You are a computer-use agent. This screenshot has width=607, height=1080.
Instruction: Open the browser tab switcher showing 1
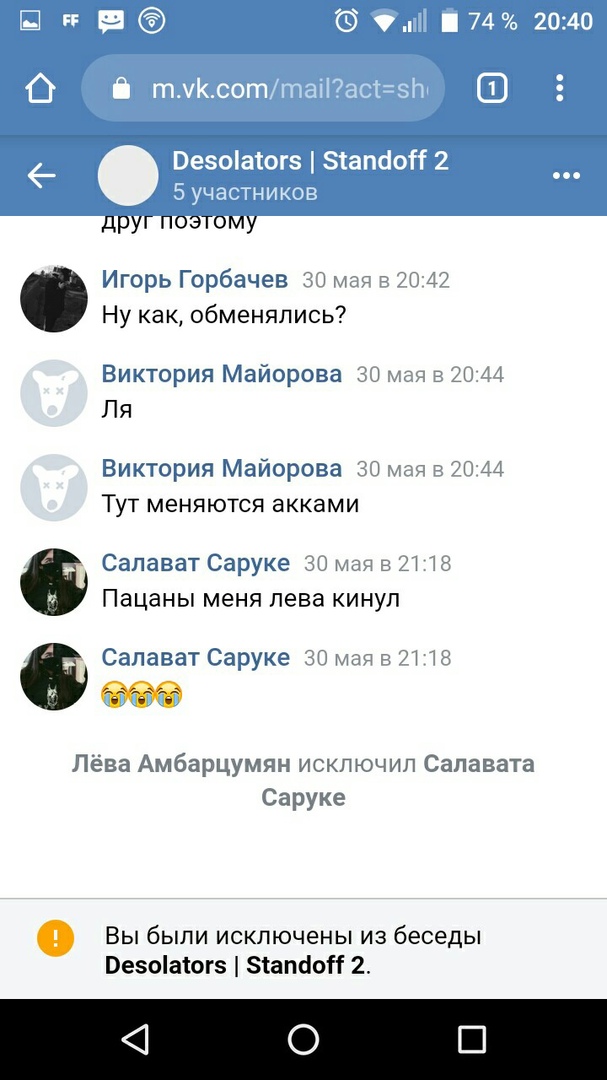tap(492, 89)
